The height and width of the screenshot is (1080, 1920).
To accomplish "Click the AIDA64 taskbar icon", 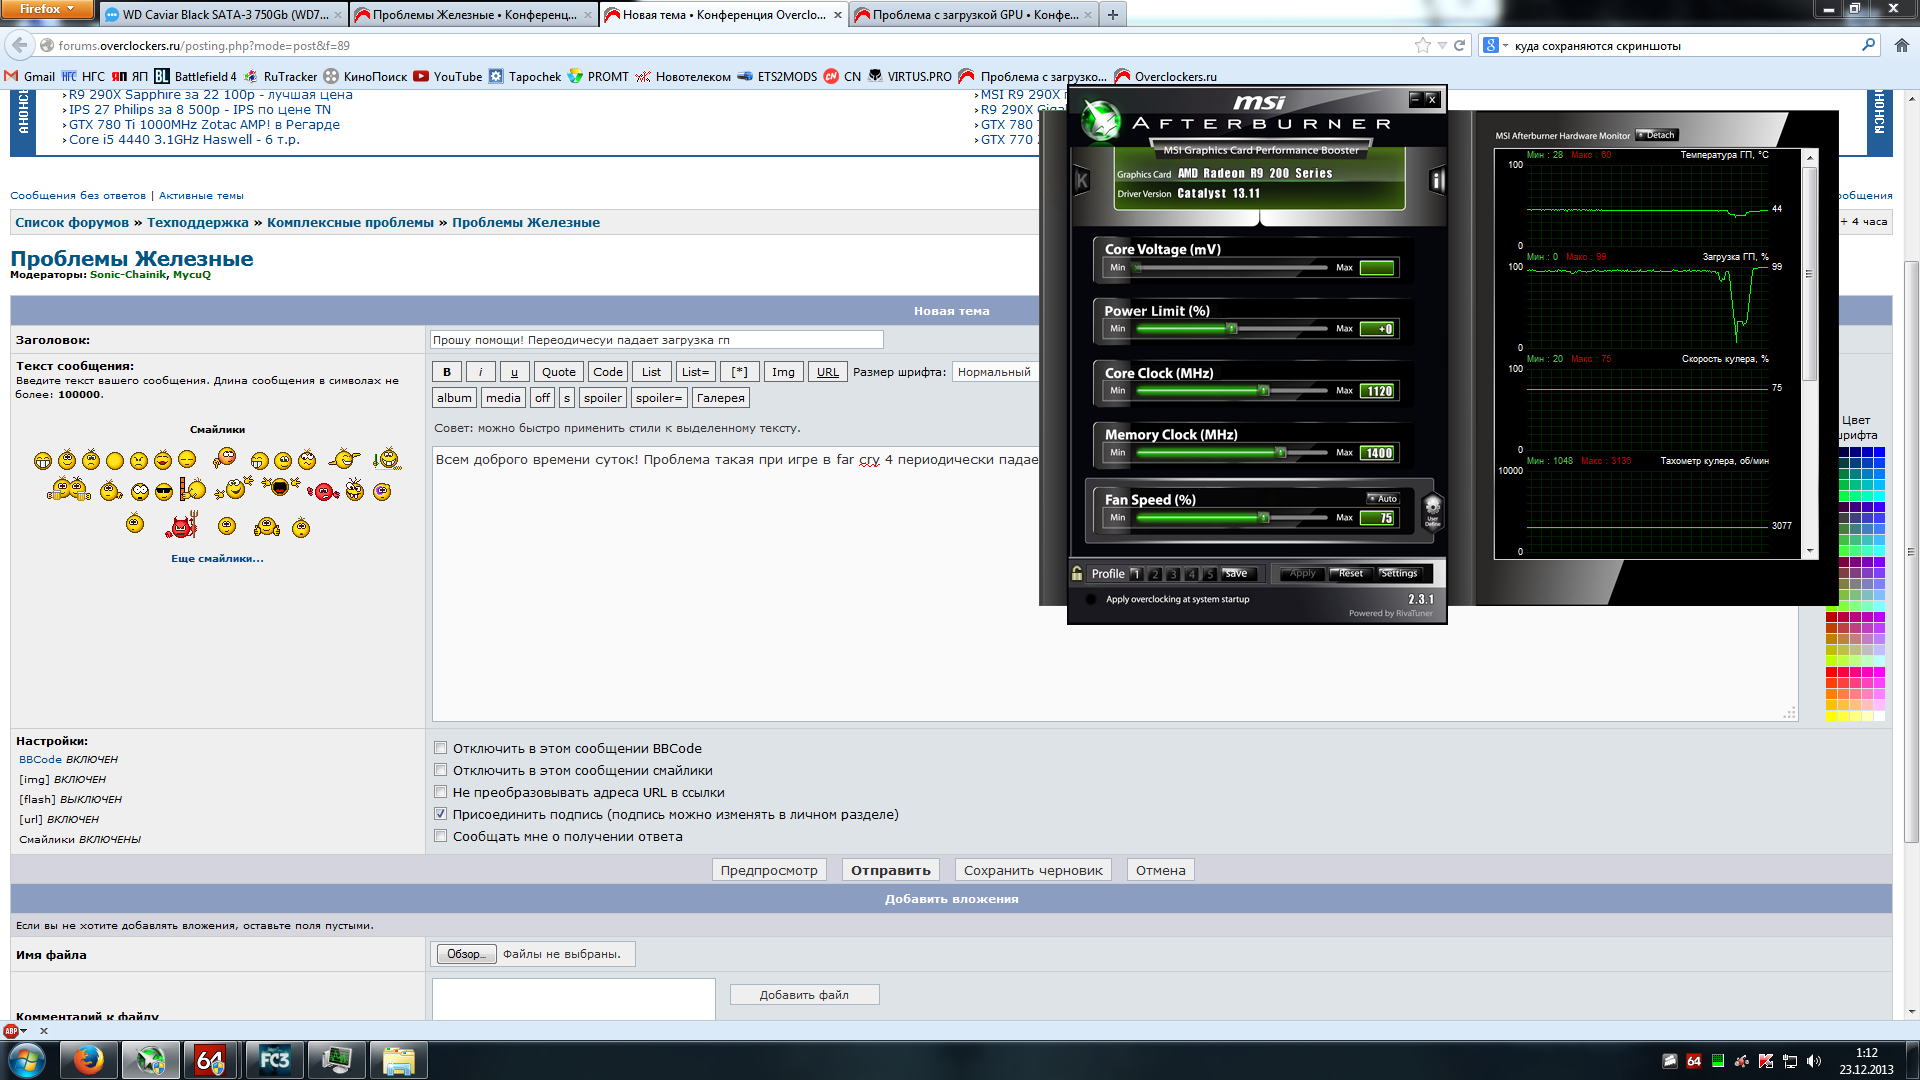I will point(210,1060).
